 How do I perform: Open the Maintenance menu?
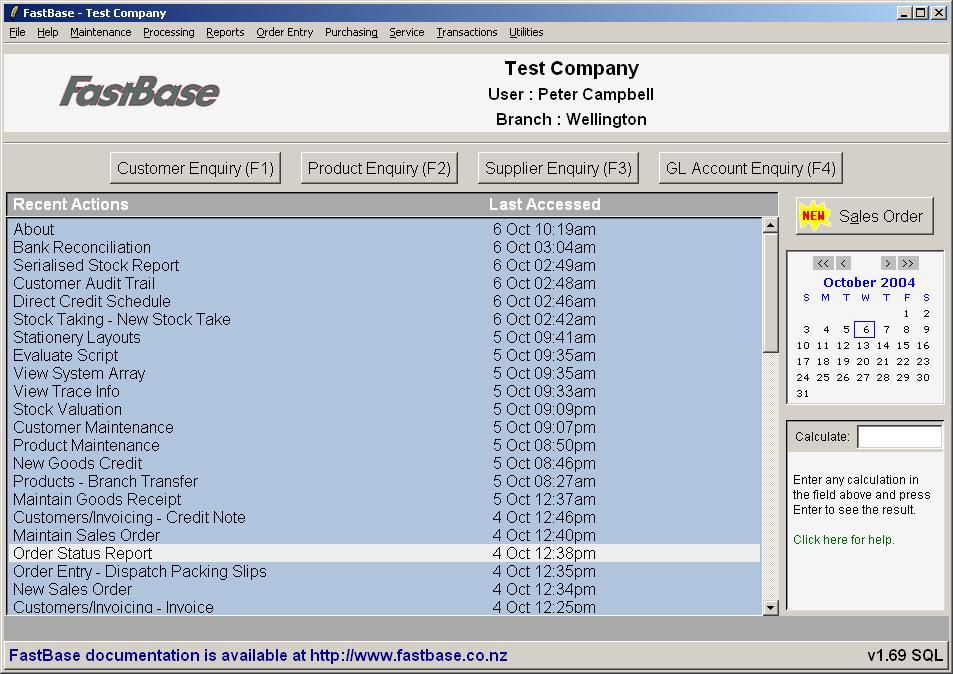coord(100,32)
